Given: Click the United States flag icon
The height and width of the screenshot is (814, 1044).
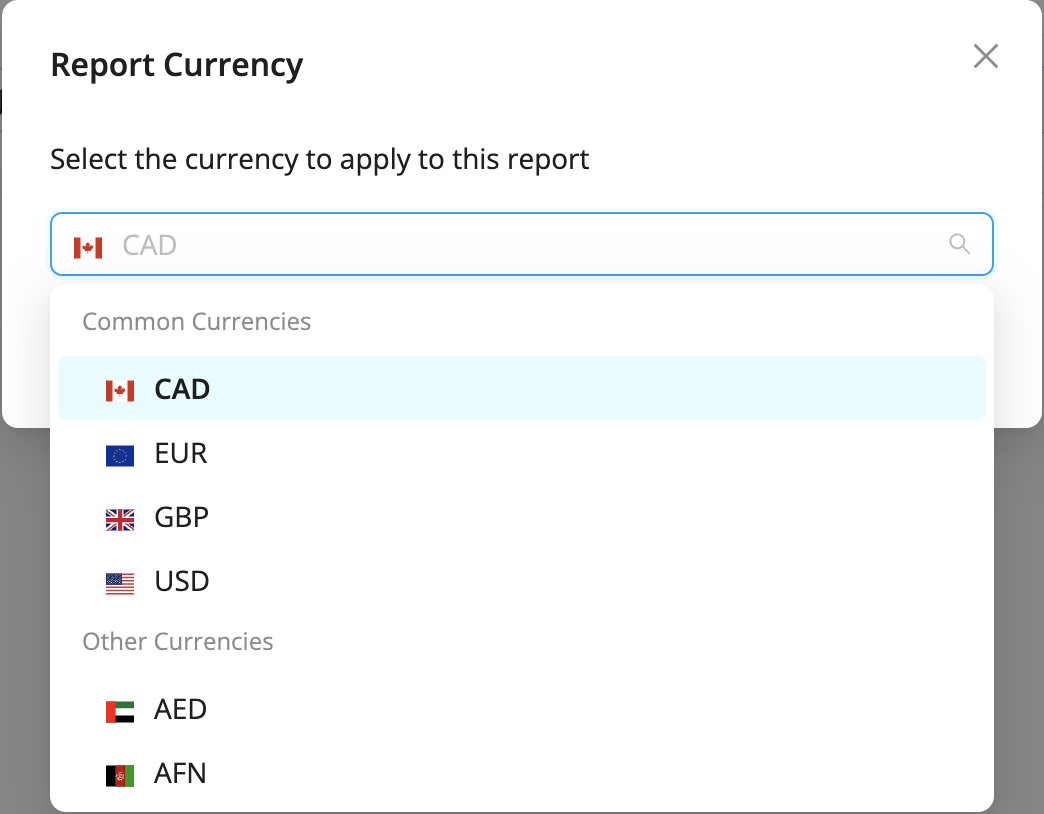Looking at the screenshot, I should tap(120, 584).
